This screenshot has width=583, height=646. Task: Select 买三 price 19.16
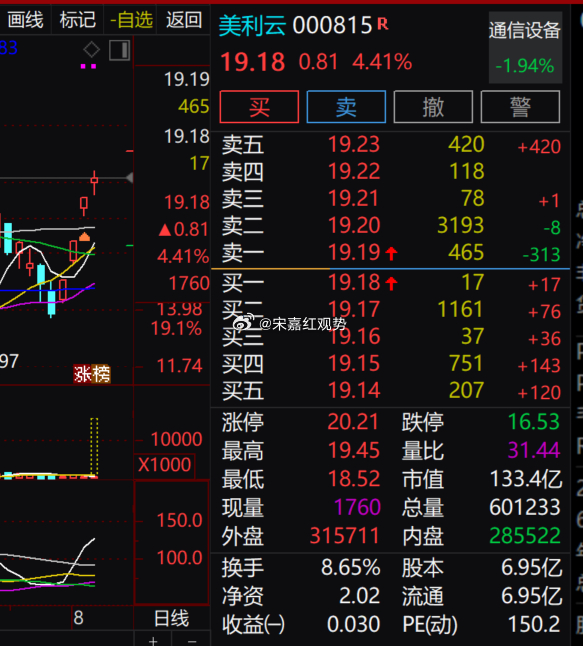pos(354,337)
